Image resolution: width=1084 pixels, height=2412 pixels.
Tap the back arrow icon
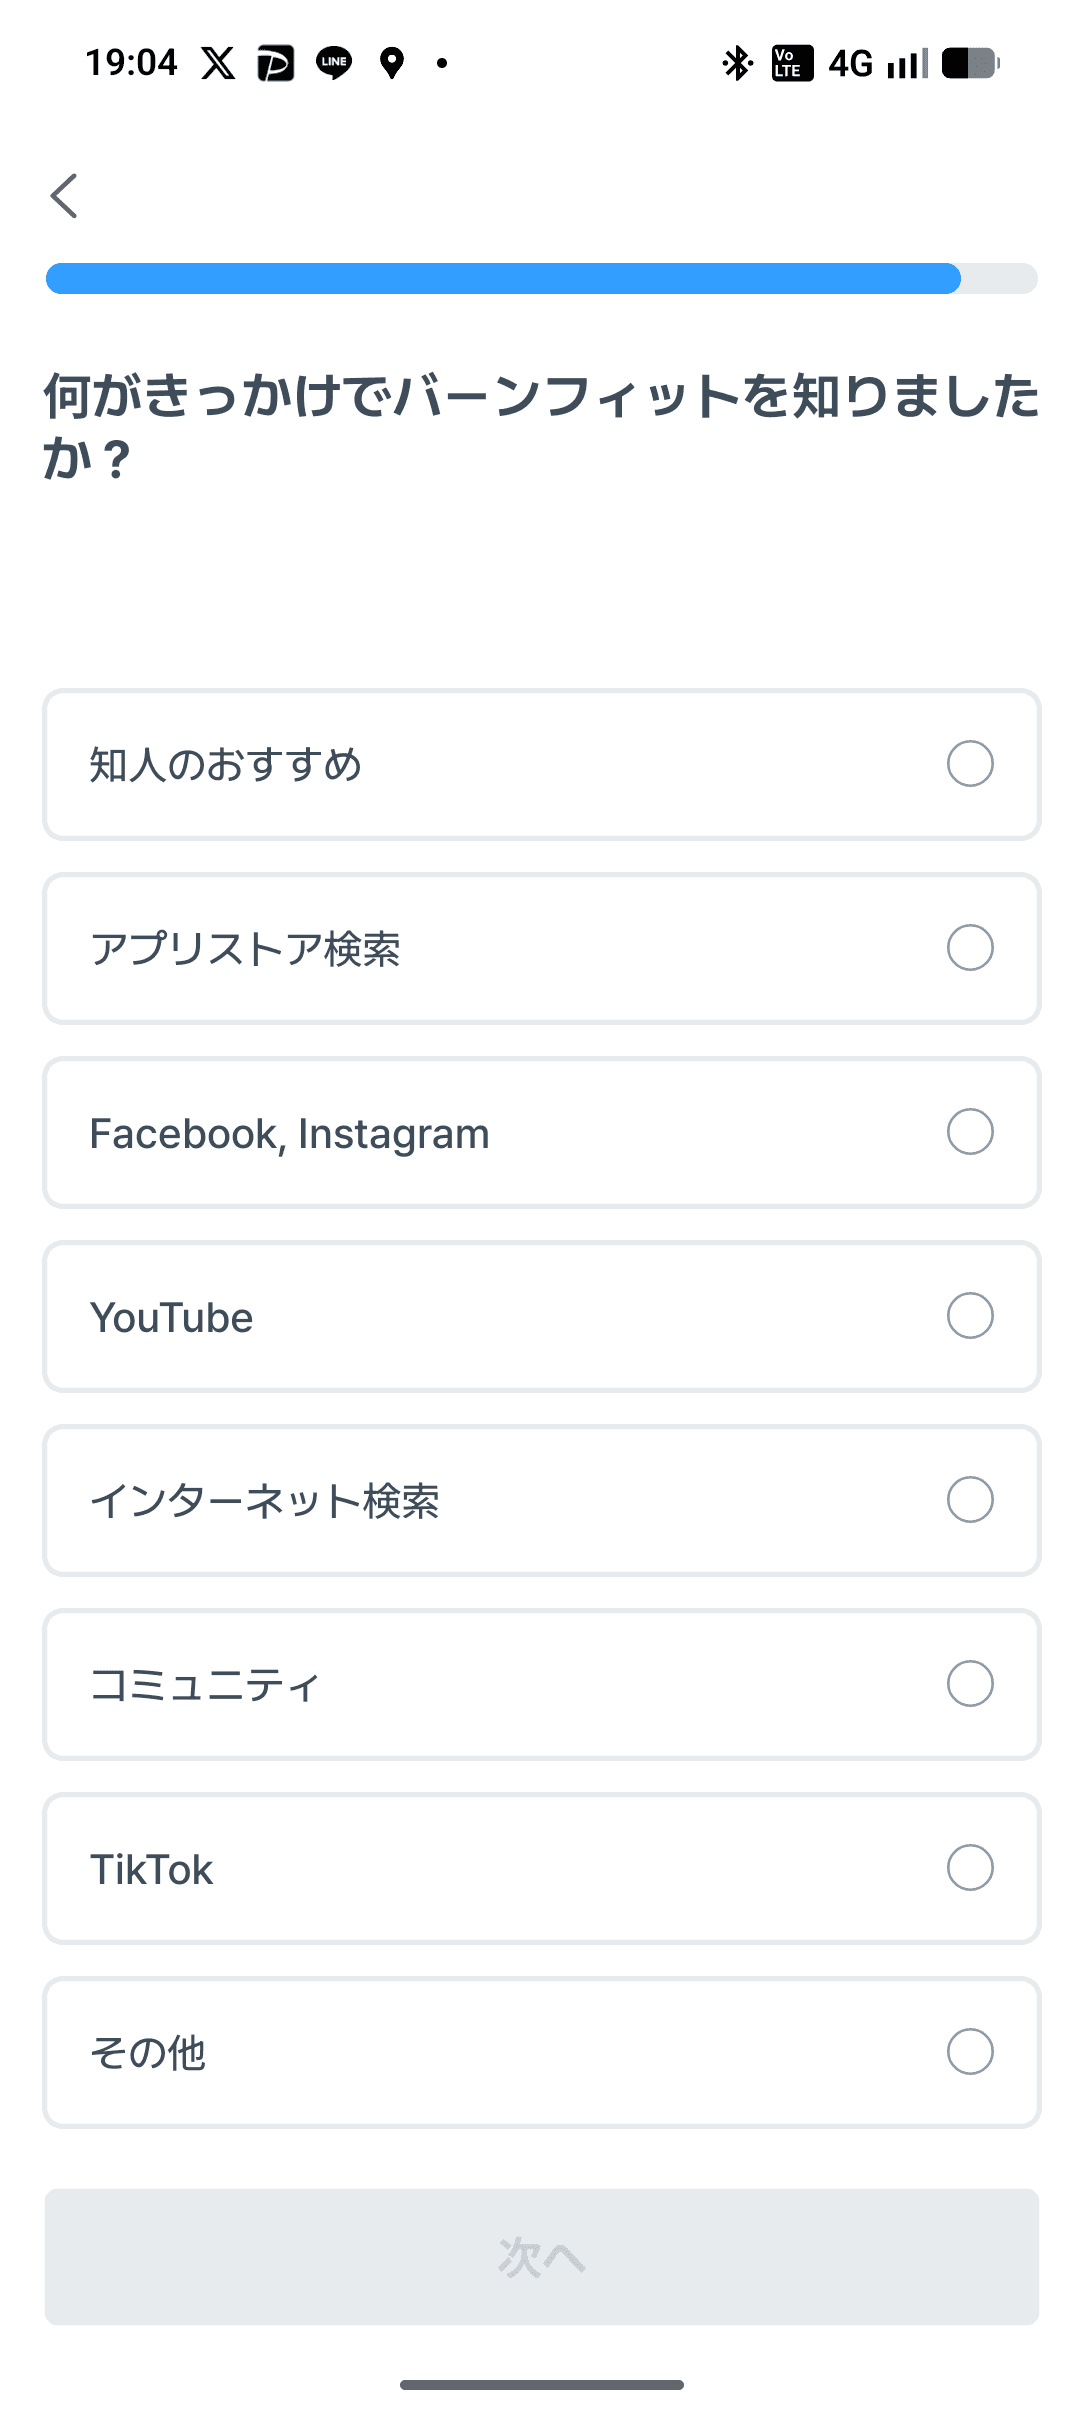coord(65,196)
